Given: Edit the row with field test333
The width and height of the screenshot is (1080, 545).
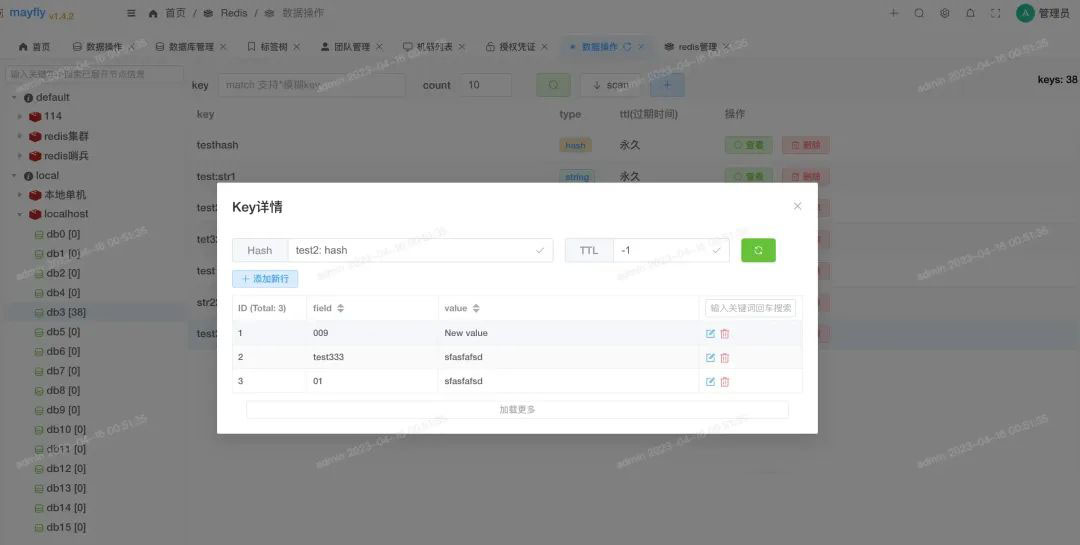Looking at the screenshot, I should click(710, 358).
